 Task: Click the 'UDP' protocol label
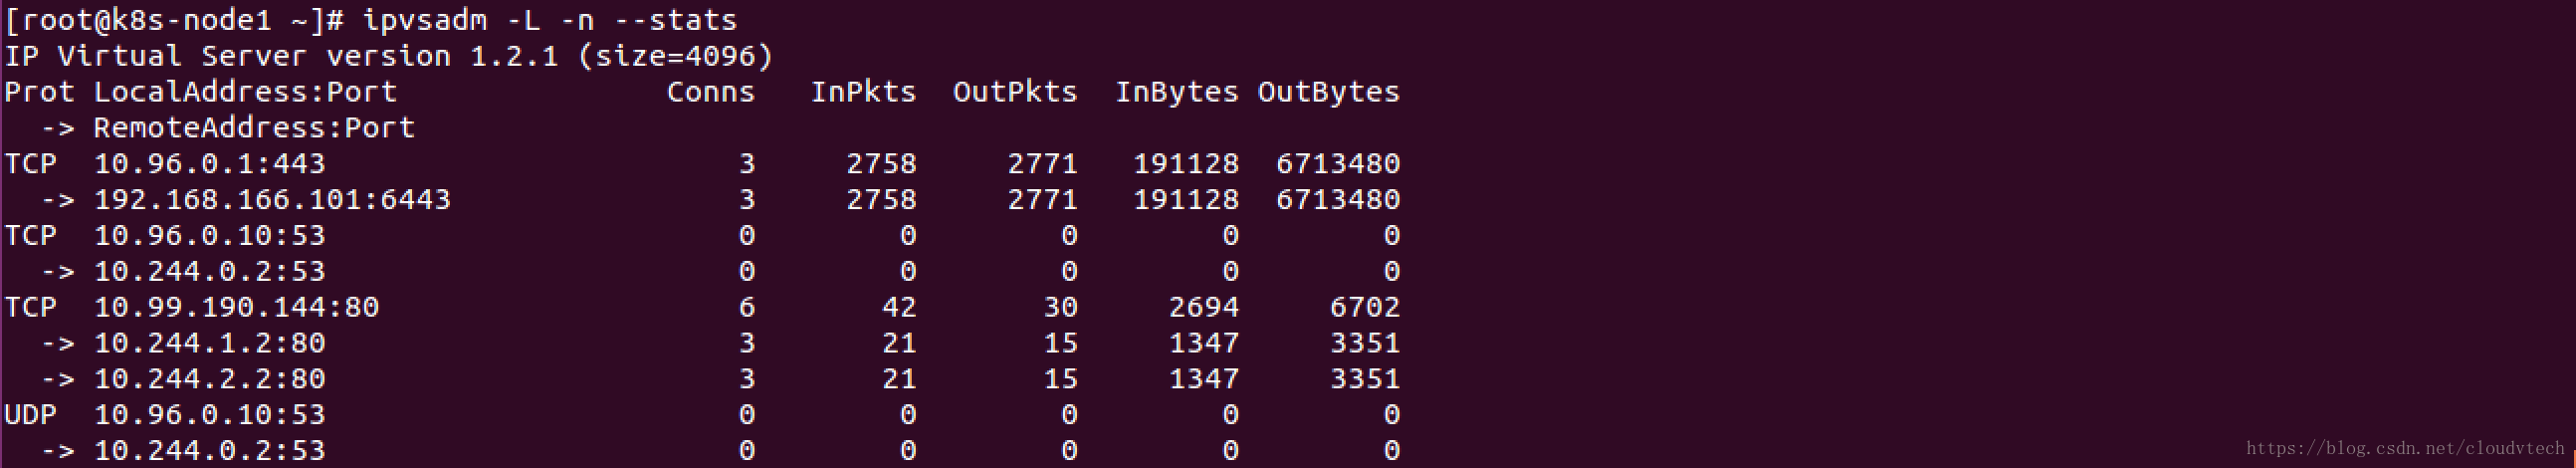coord(31,415)
